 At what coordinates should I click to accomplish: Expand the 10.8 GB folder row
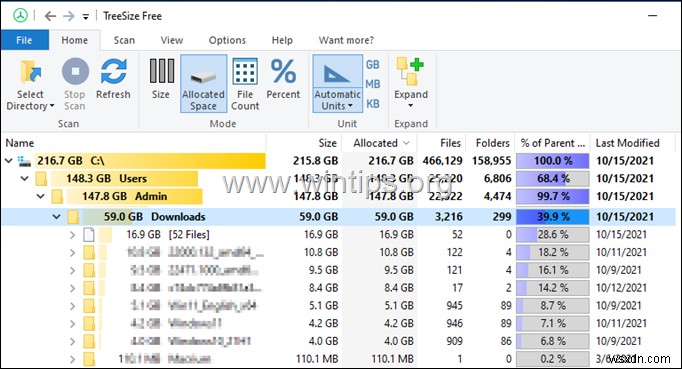click(x=72, y=252)
